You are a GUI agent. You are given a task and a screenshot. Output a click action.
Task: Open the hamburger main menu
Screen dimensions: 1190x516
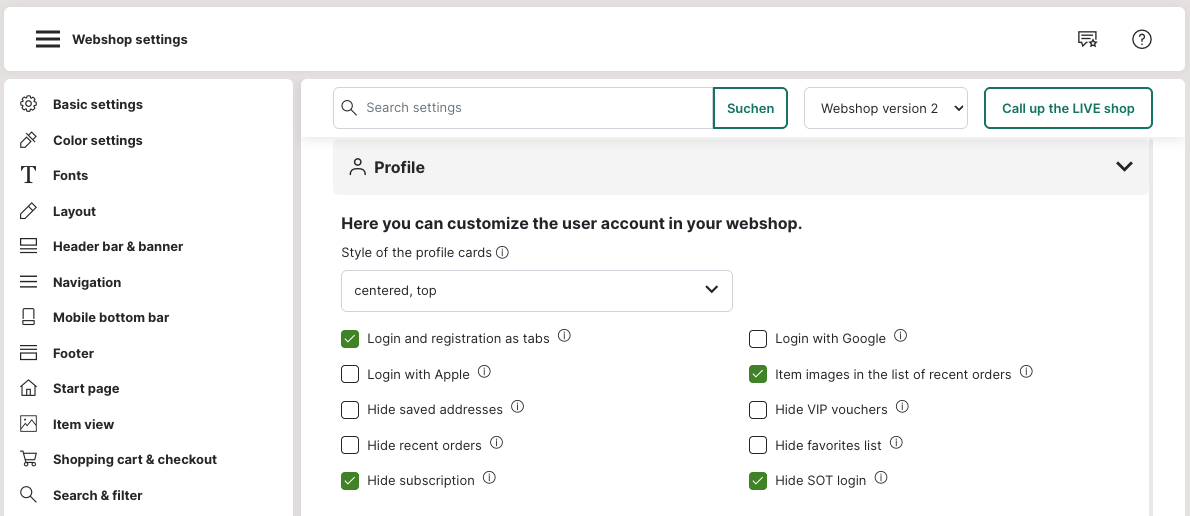click(48, 39)
